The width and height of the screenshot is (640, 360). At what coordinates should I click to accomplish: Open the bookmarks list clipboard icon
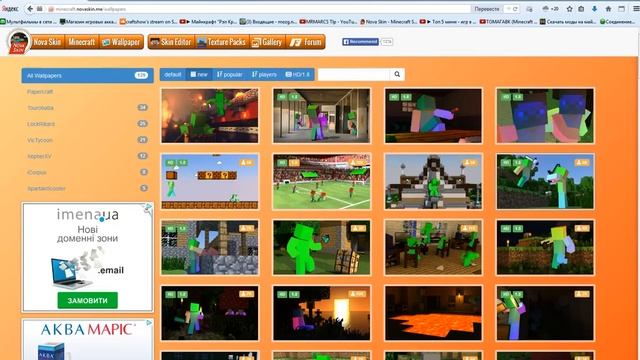(x=581, y=9)
